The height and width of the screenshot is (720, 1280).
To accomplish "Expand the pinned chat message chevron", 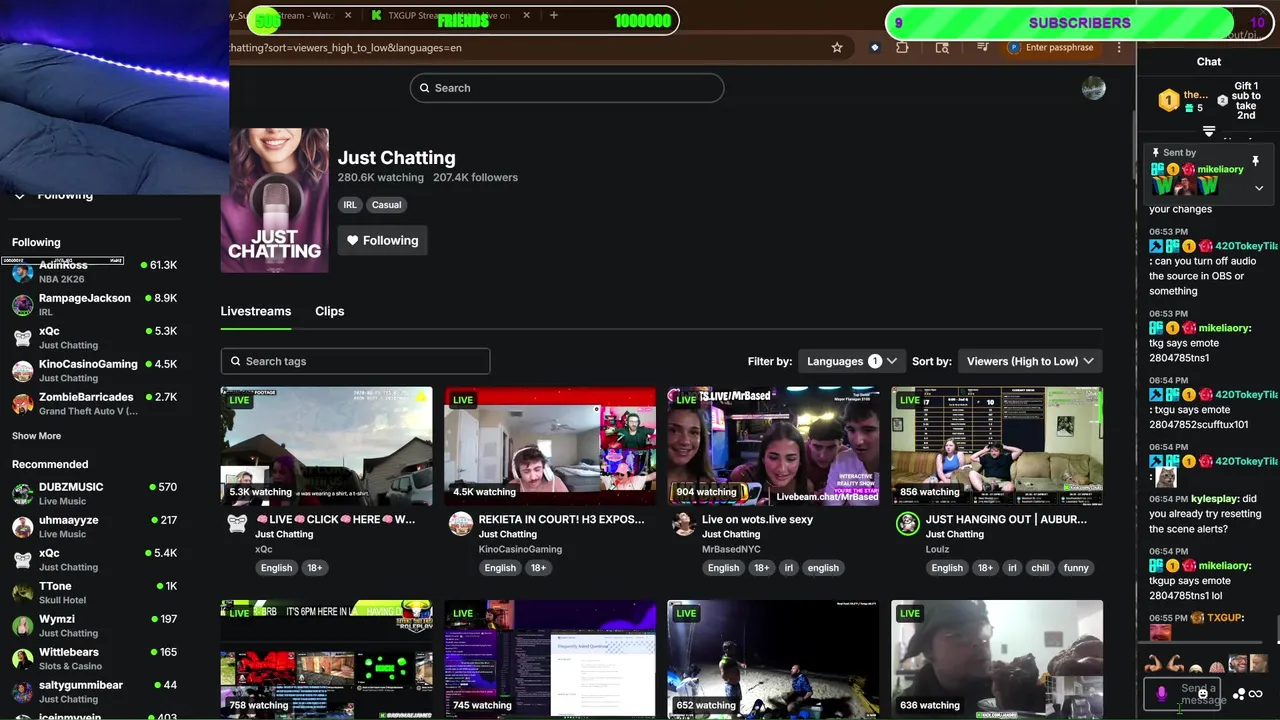I will (1259, 188).
